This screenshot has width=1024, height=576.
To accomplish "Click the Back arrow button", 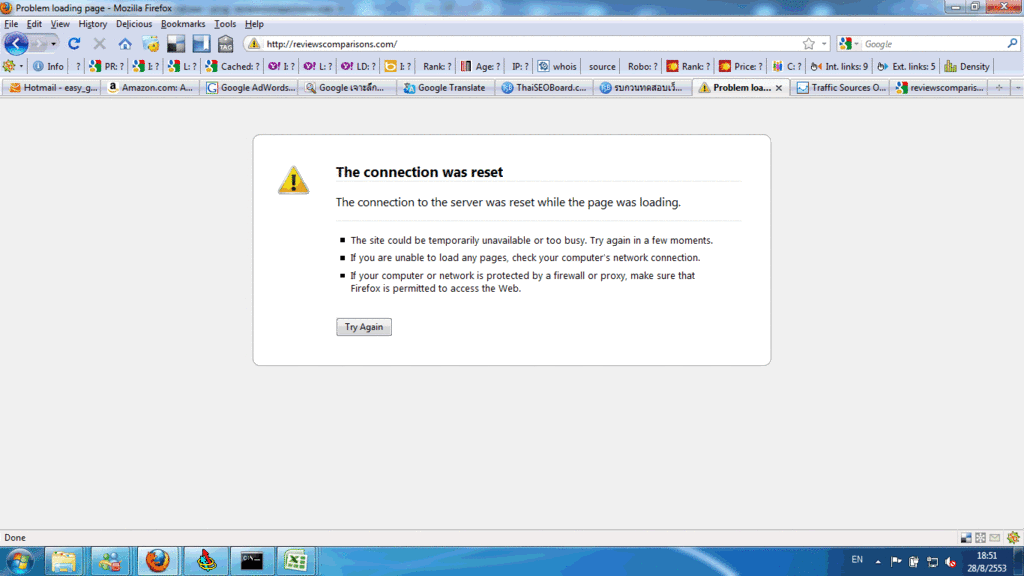I will [x=17, y=44].
